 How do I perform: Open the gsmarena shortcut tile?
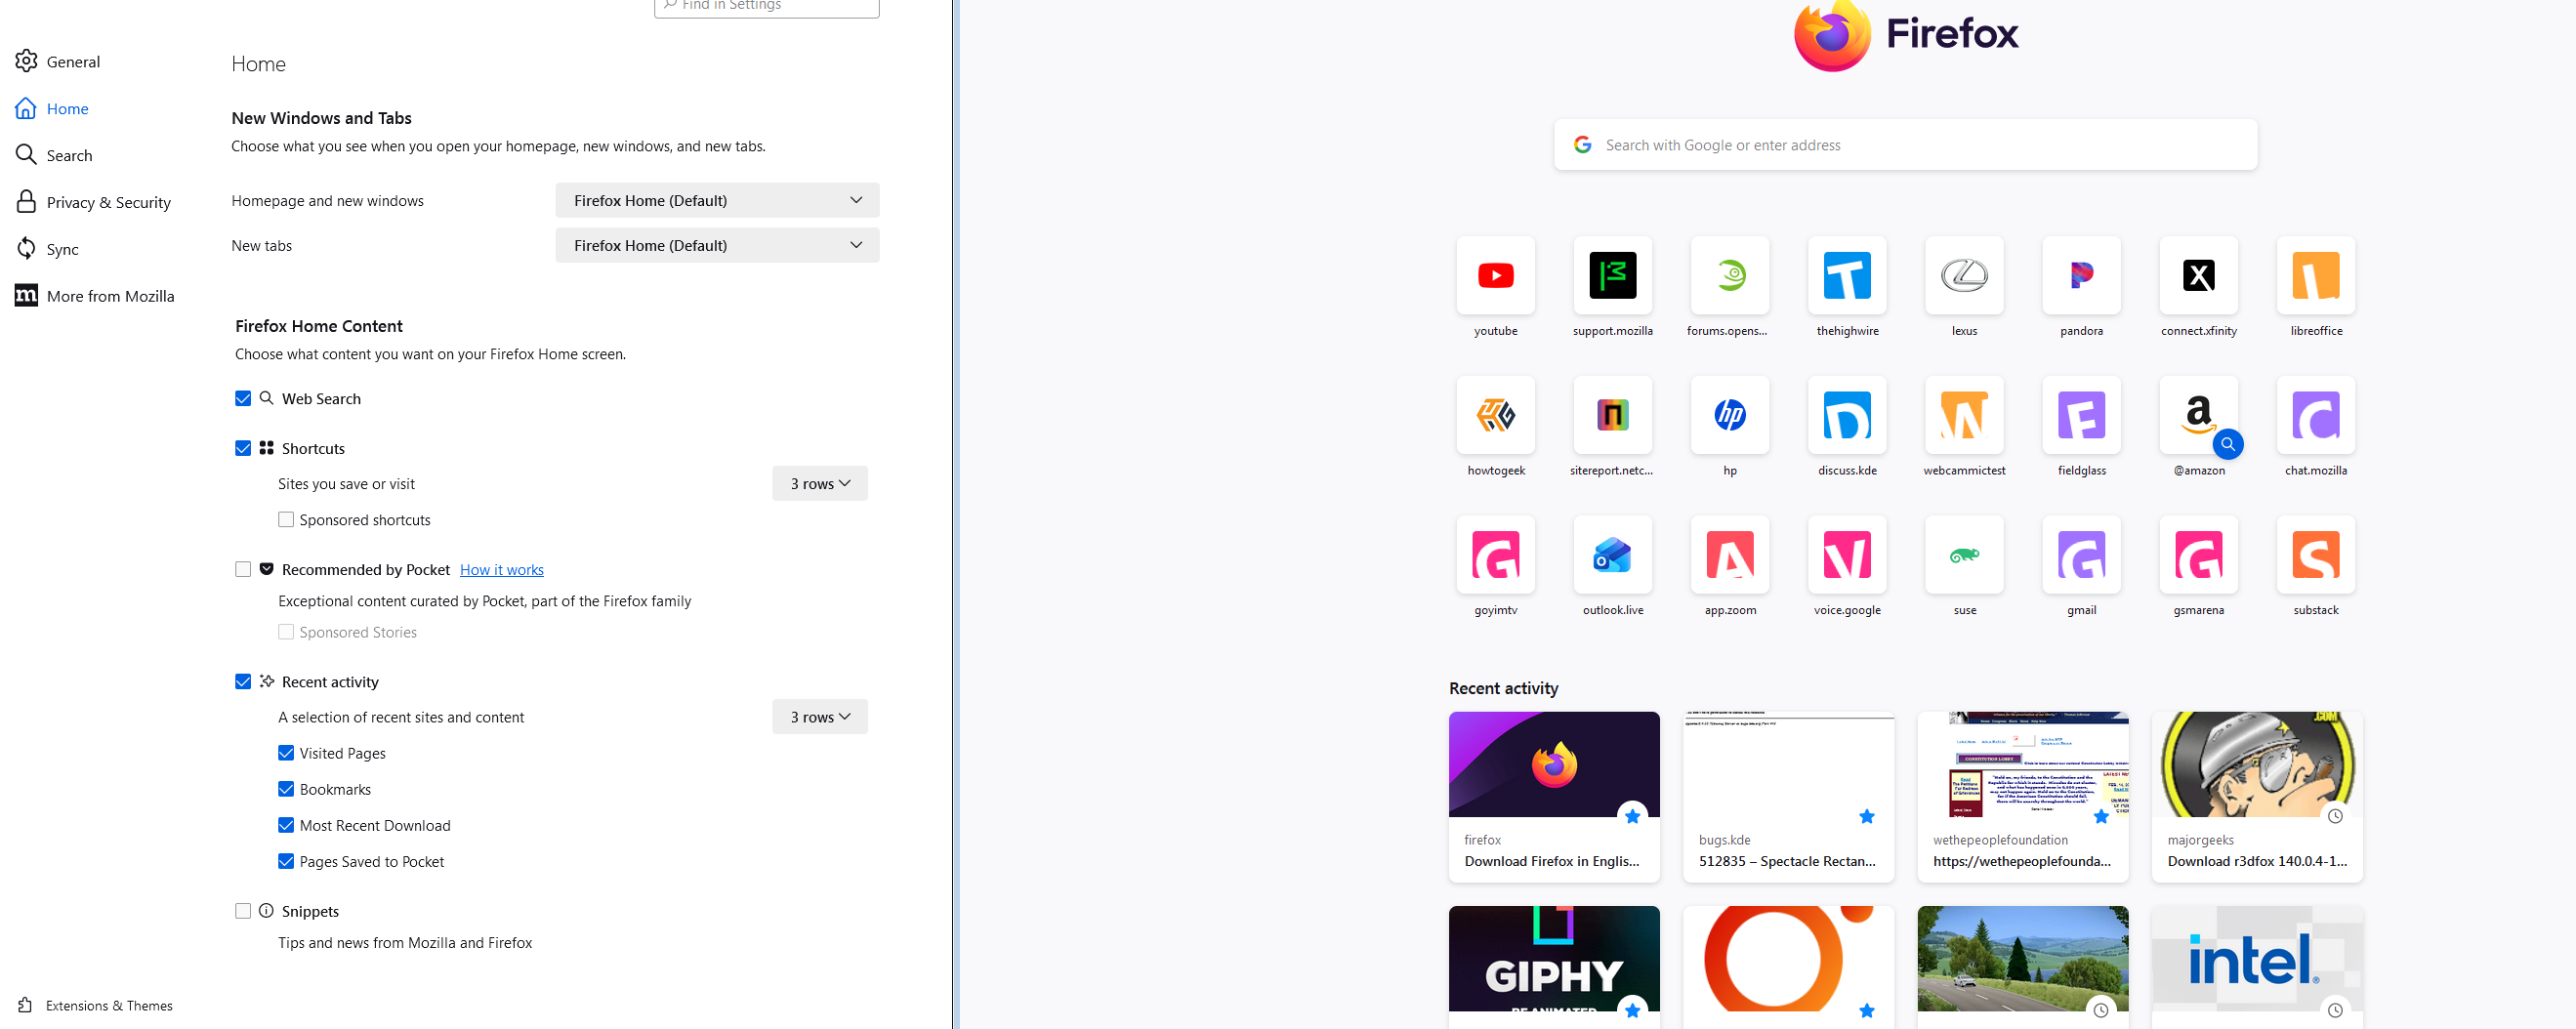[2198, 555]
